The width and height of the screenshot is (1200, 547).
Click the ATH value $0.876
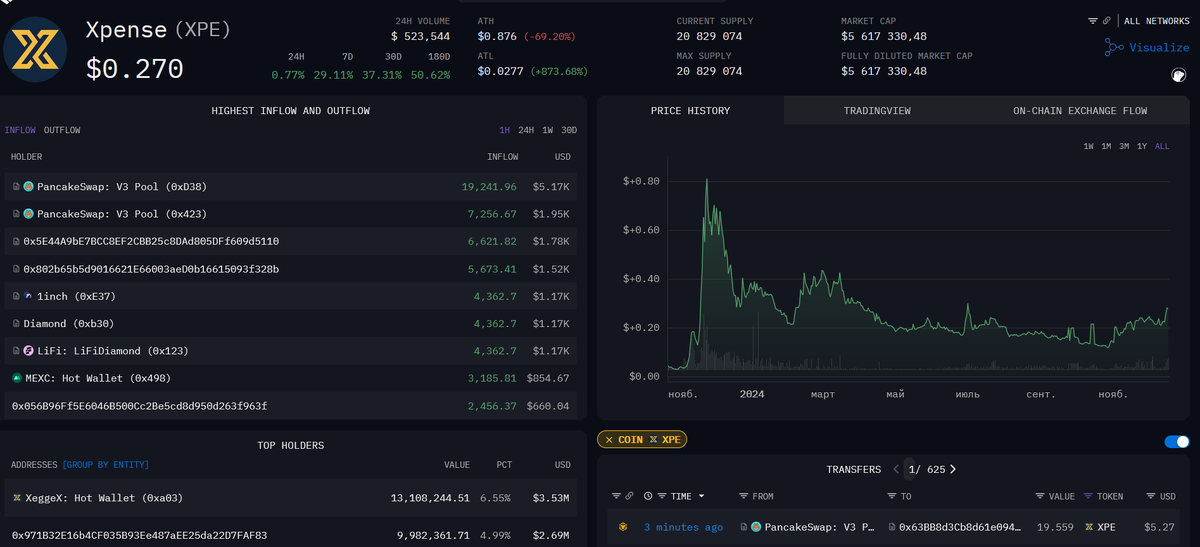pos(497,36)
